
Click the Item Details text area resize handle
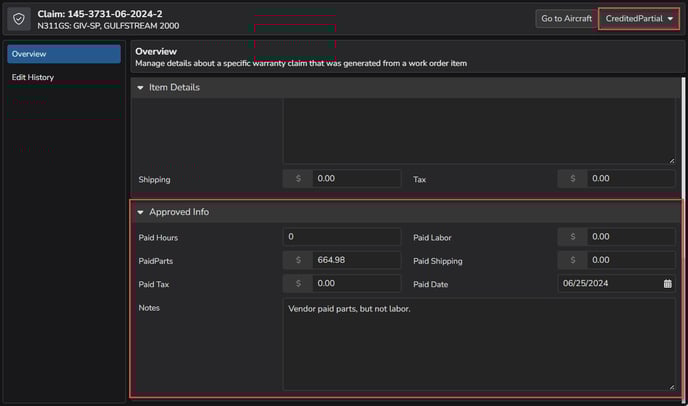(671, 161)
